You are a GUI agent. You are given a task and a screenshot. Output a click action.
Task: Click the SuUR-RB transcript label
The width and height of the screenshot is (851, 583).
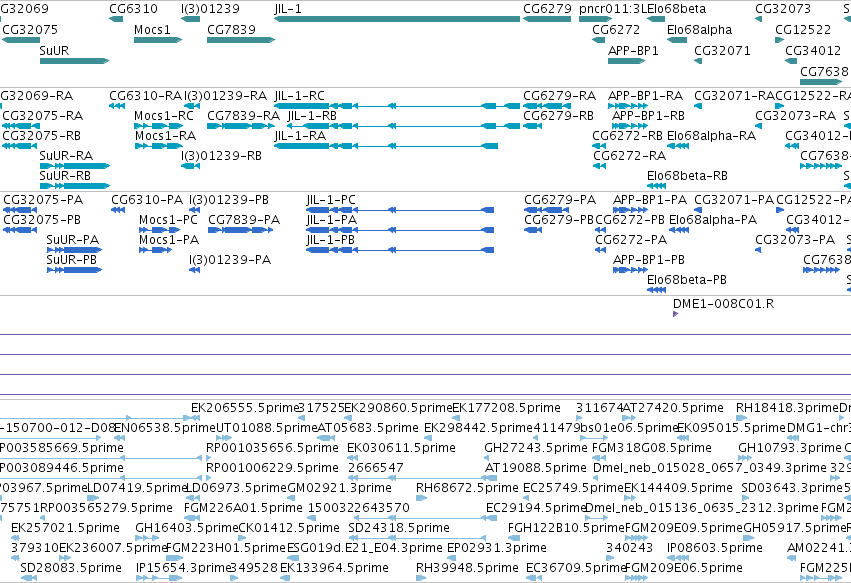65,176
